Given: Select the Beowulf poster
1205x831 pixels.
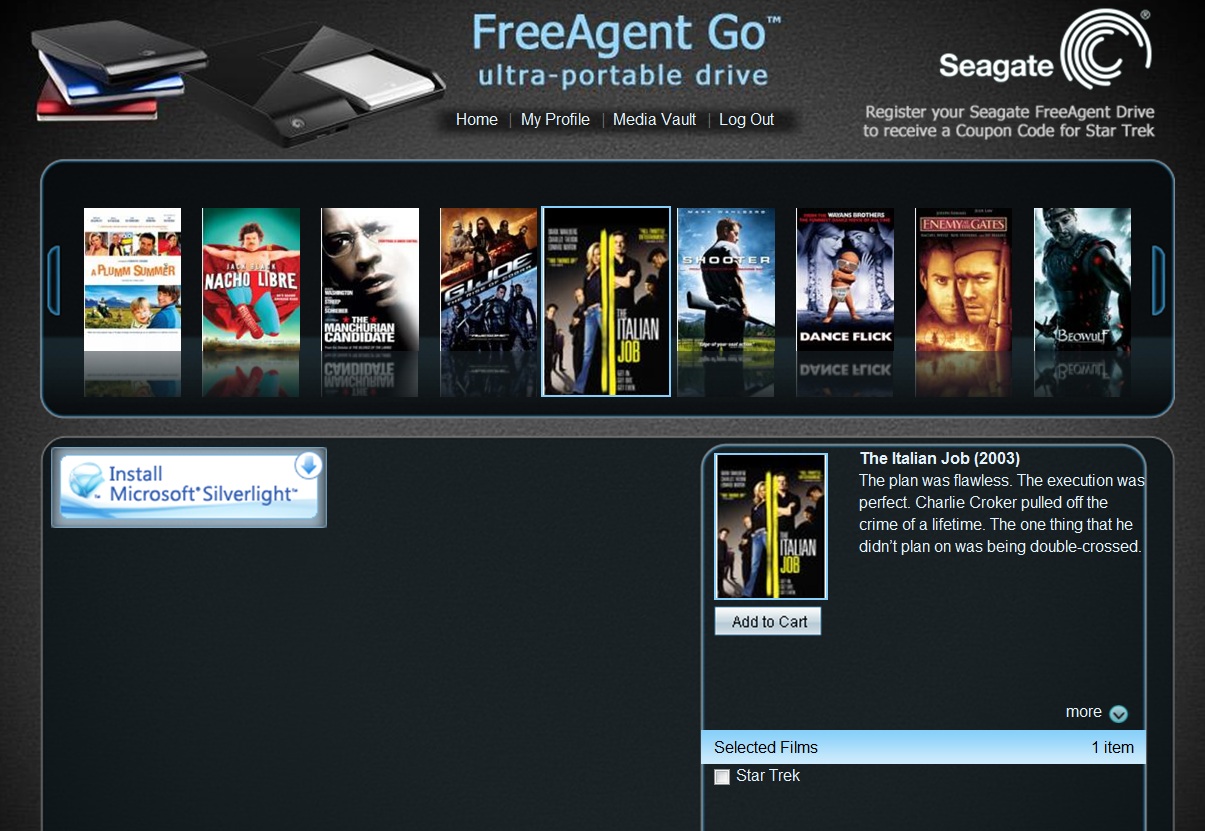Looking at the screenshot, I should [1082, 279].
